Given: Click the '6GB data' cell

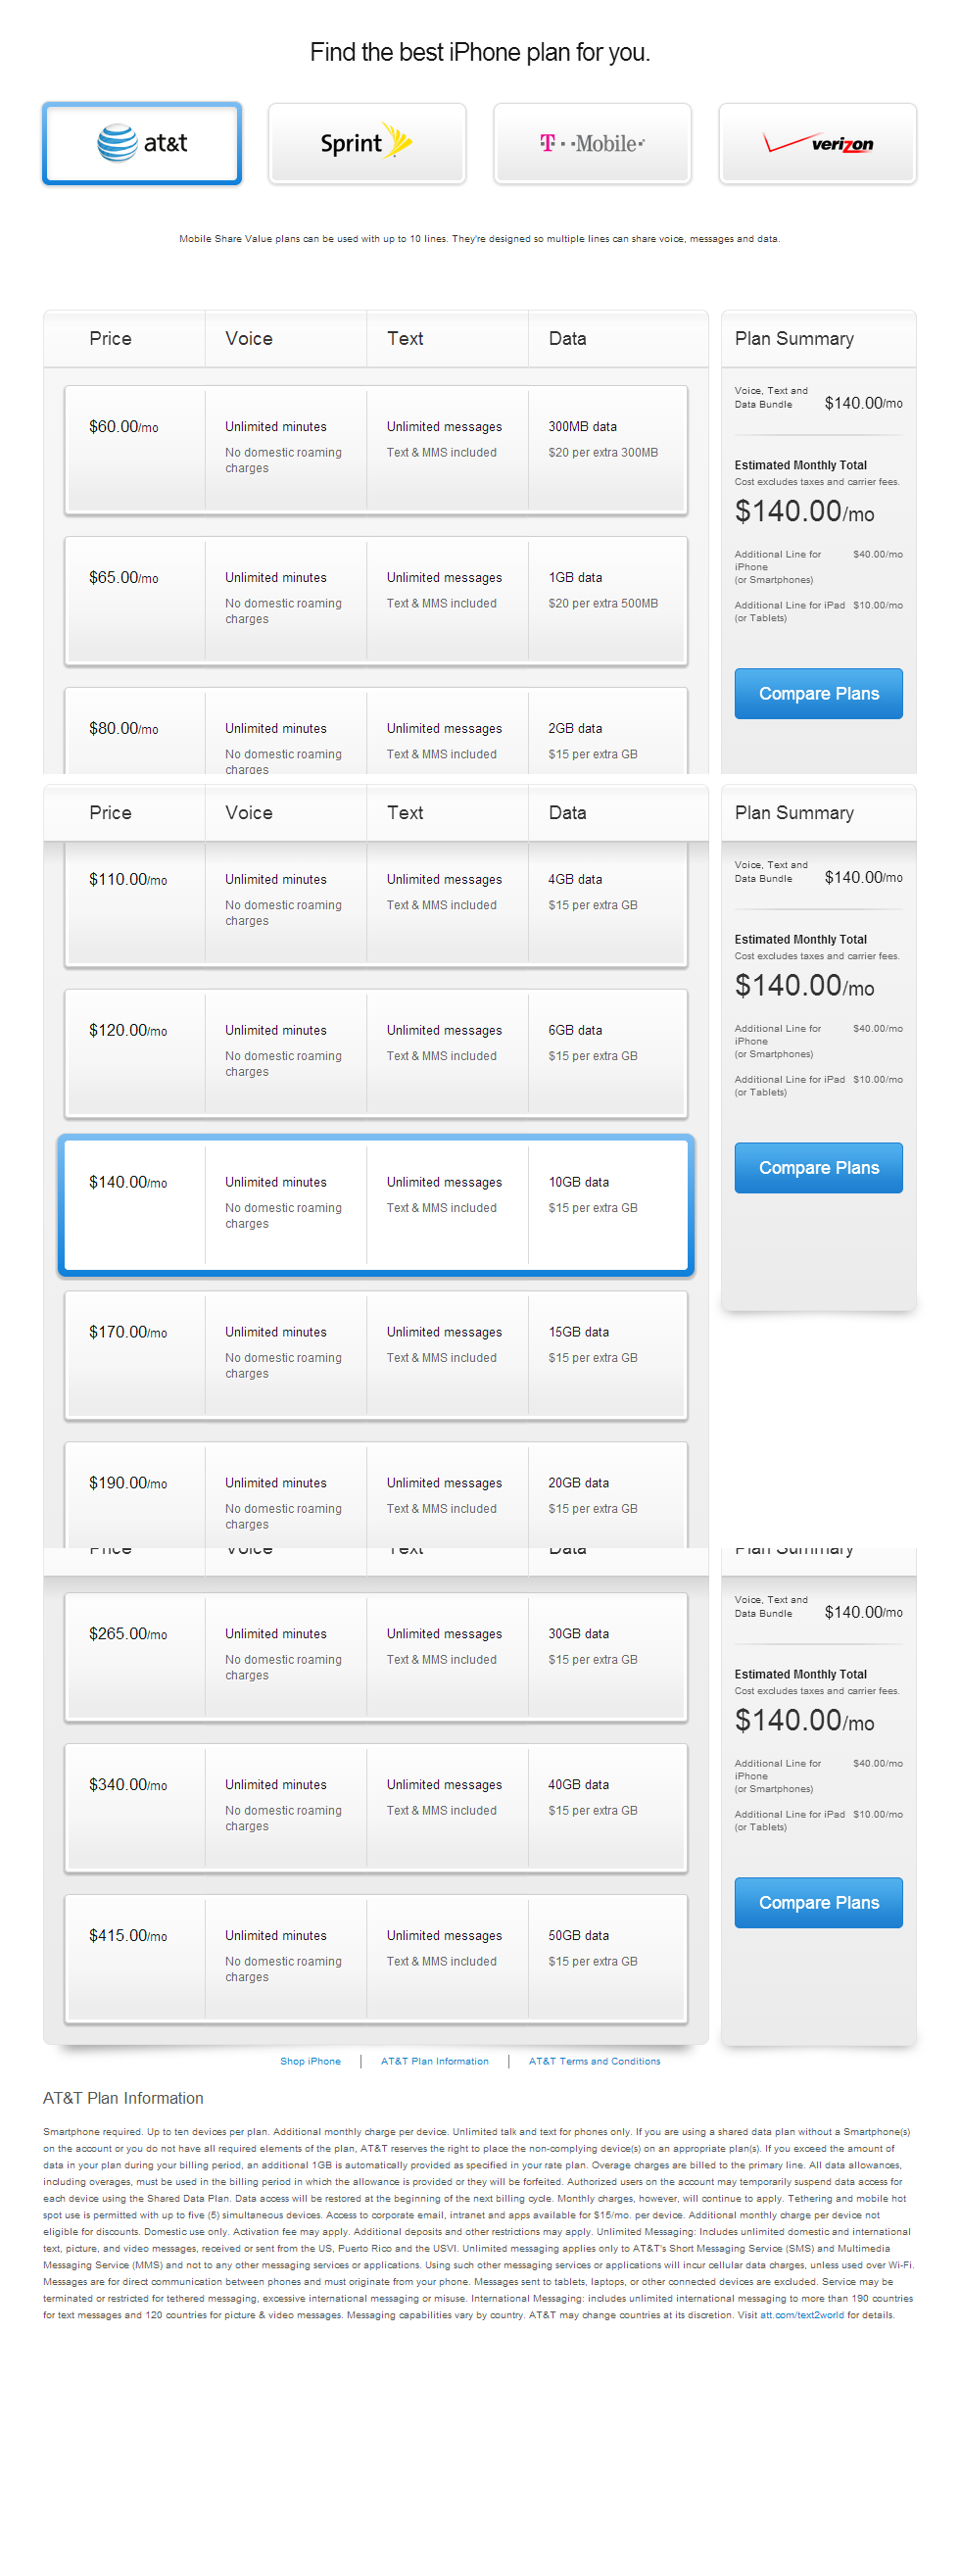Looking at the screenshot, I should click(575, 1030).
